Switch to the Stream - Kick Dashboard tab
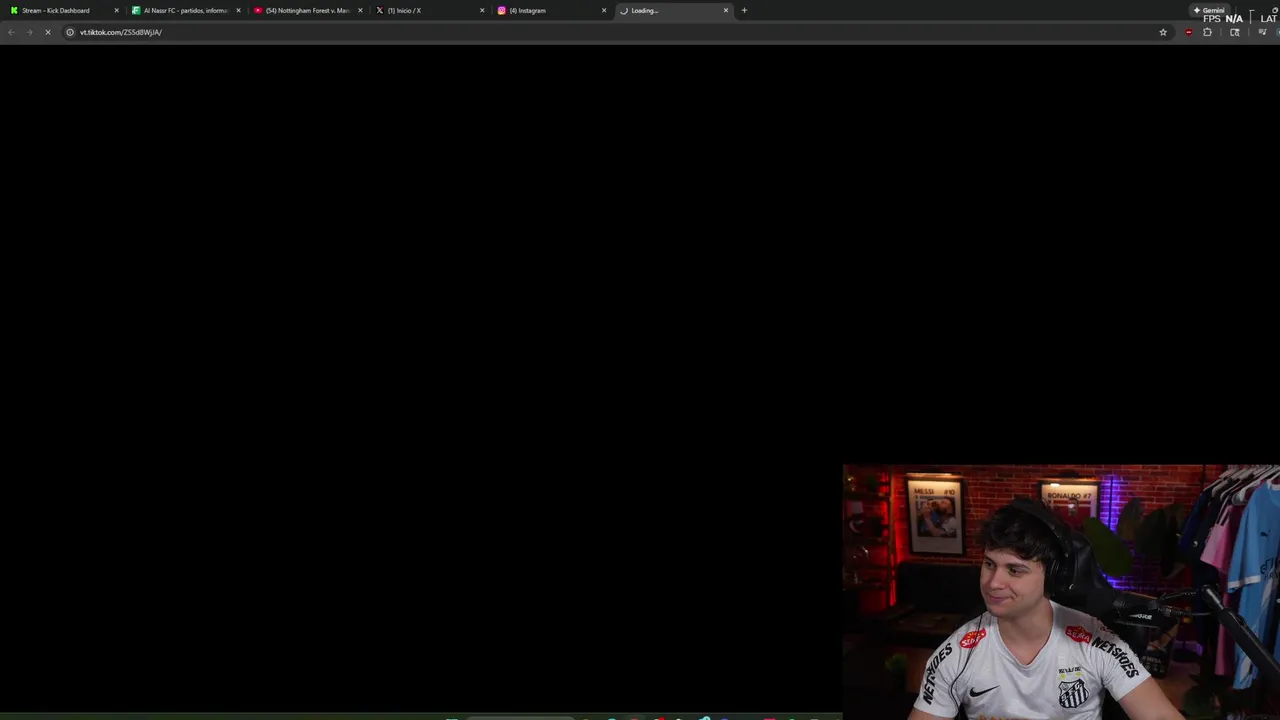Screen dimensions: 1280x720 [x=62, y=10]
